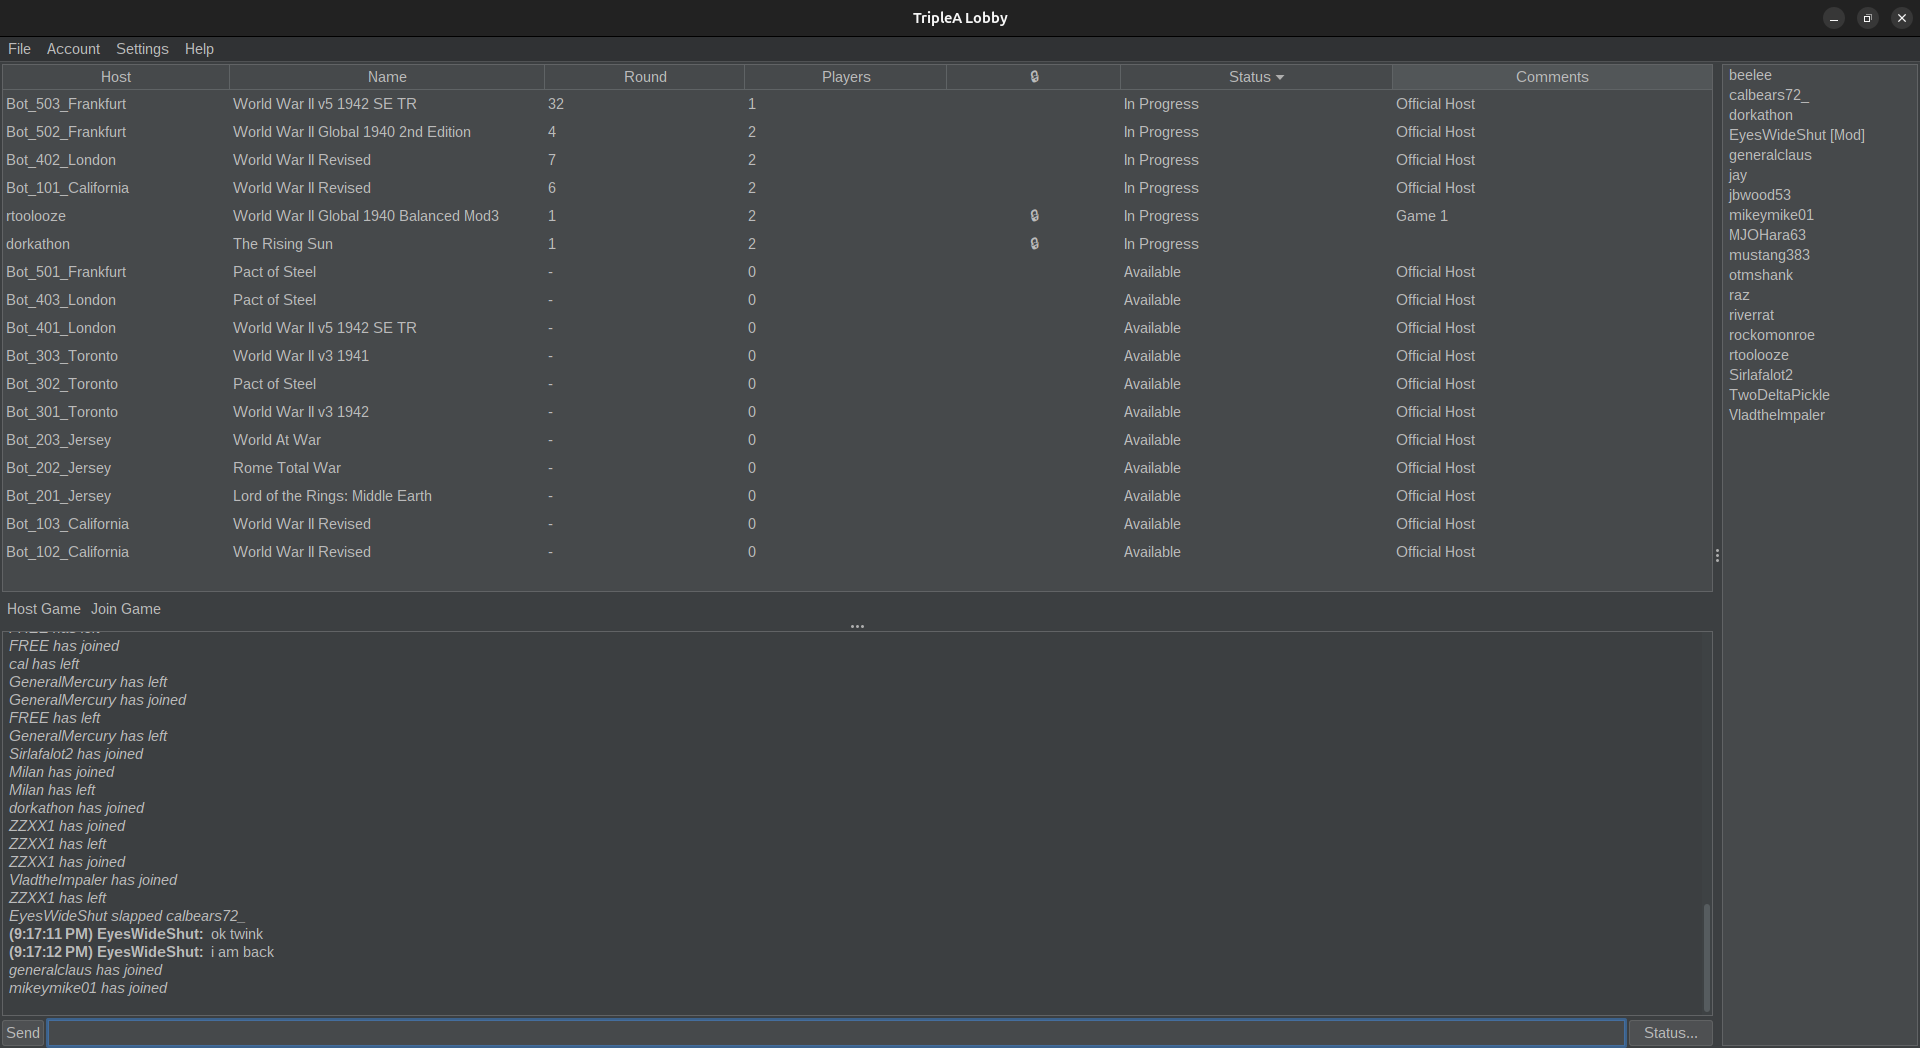Click the 'i am back' chat message

[242, 952]
